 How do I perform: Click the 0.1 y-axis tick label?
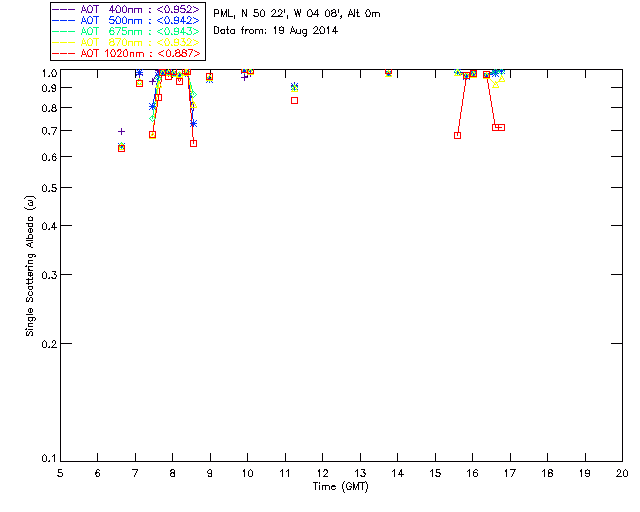pyautogui.click(x=49, y=459)
